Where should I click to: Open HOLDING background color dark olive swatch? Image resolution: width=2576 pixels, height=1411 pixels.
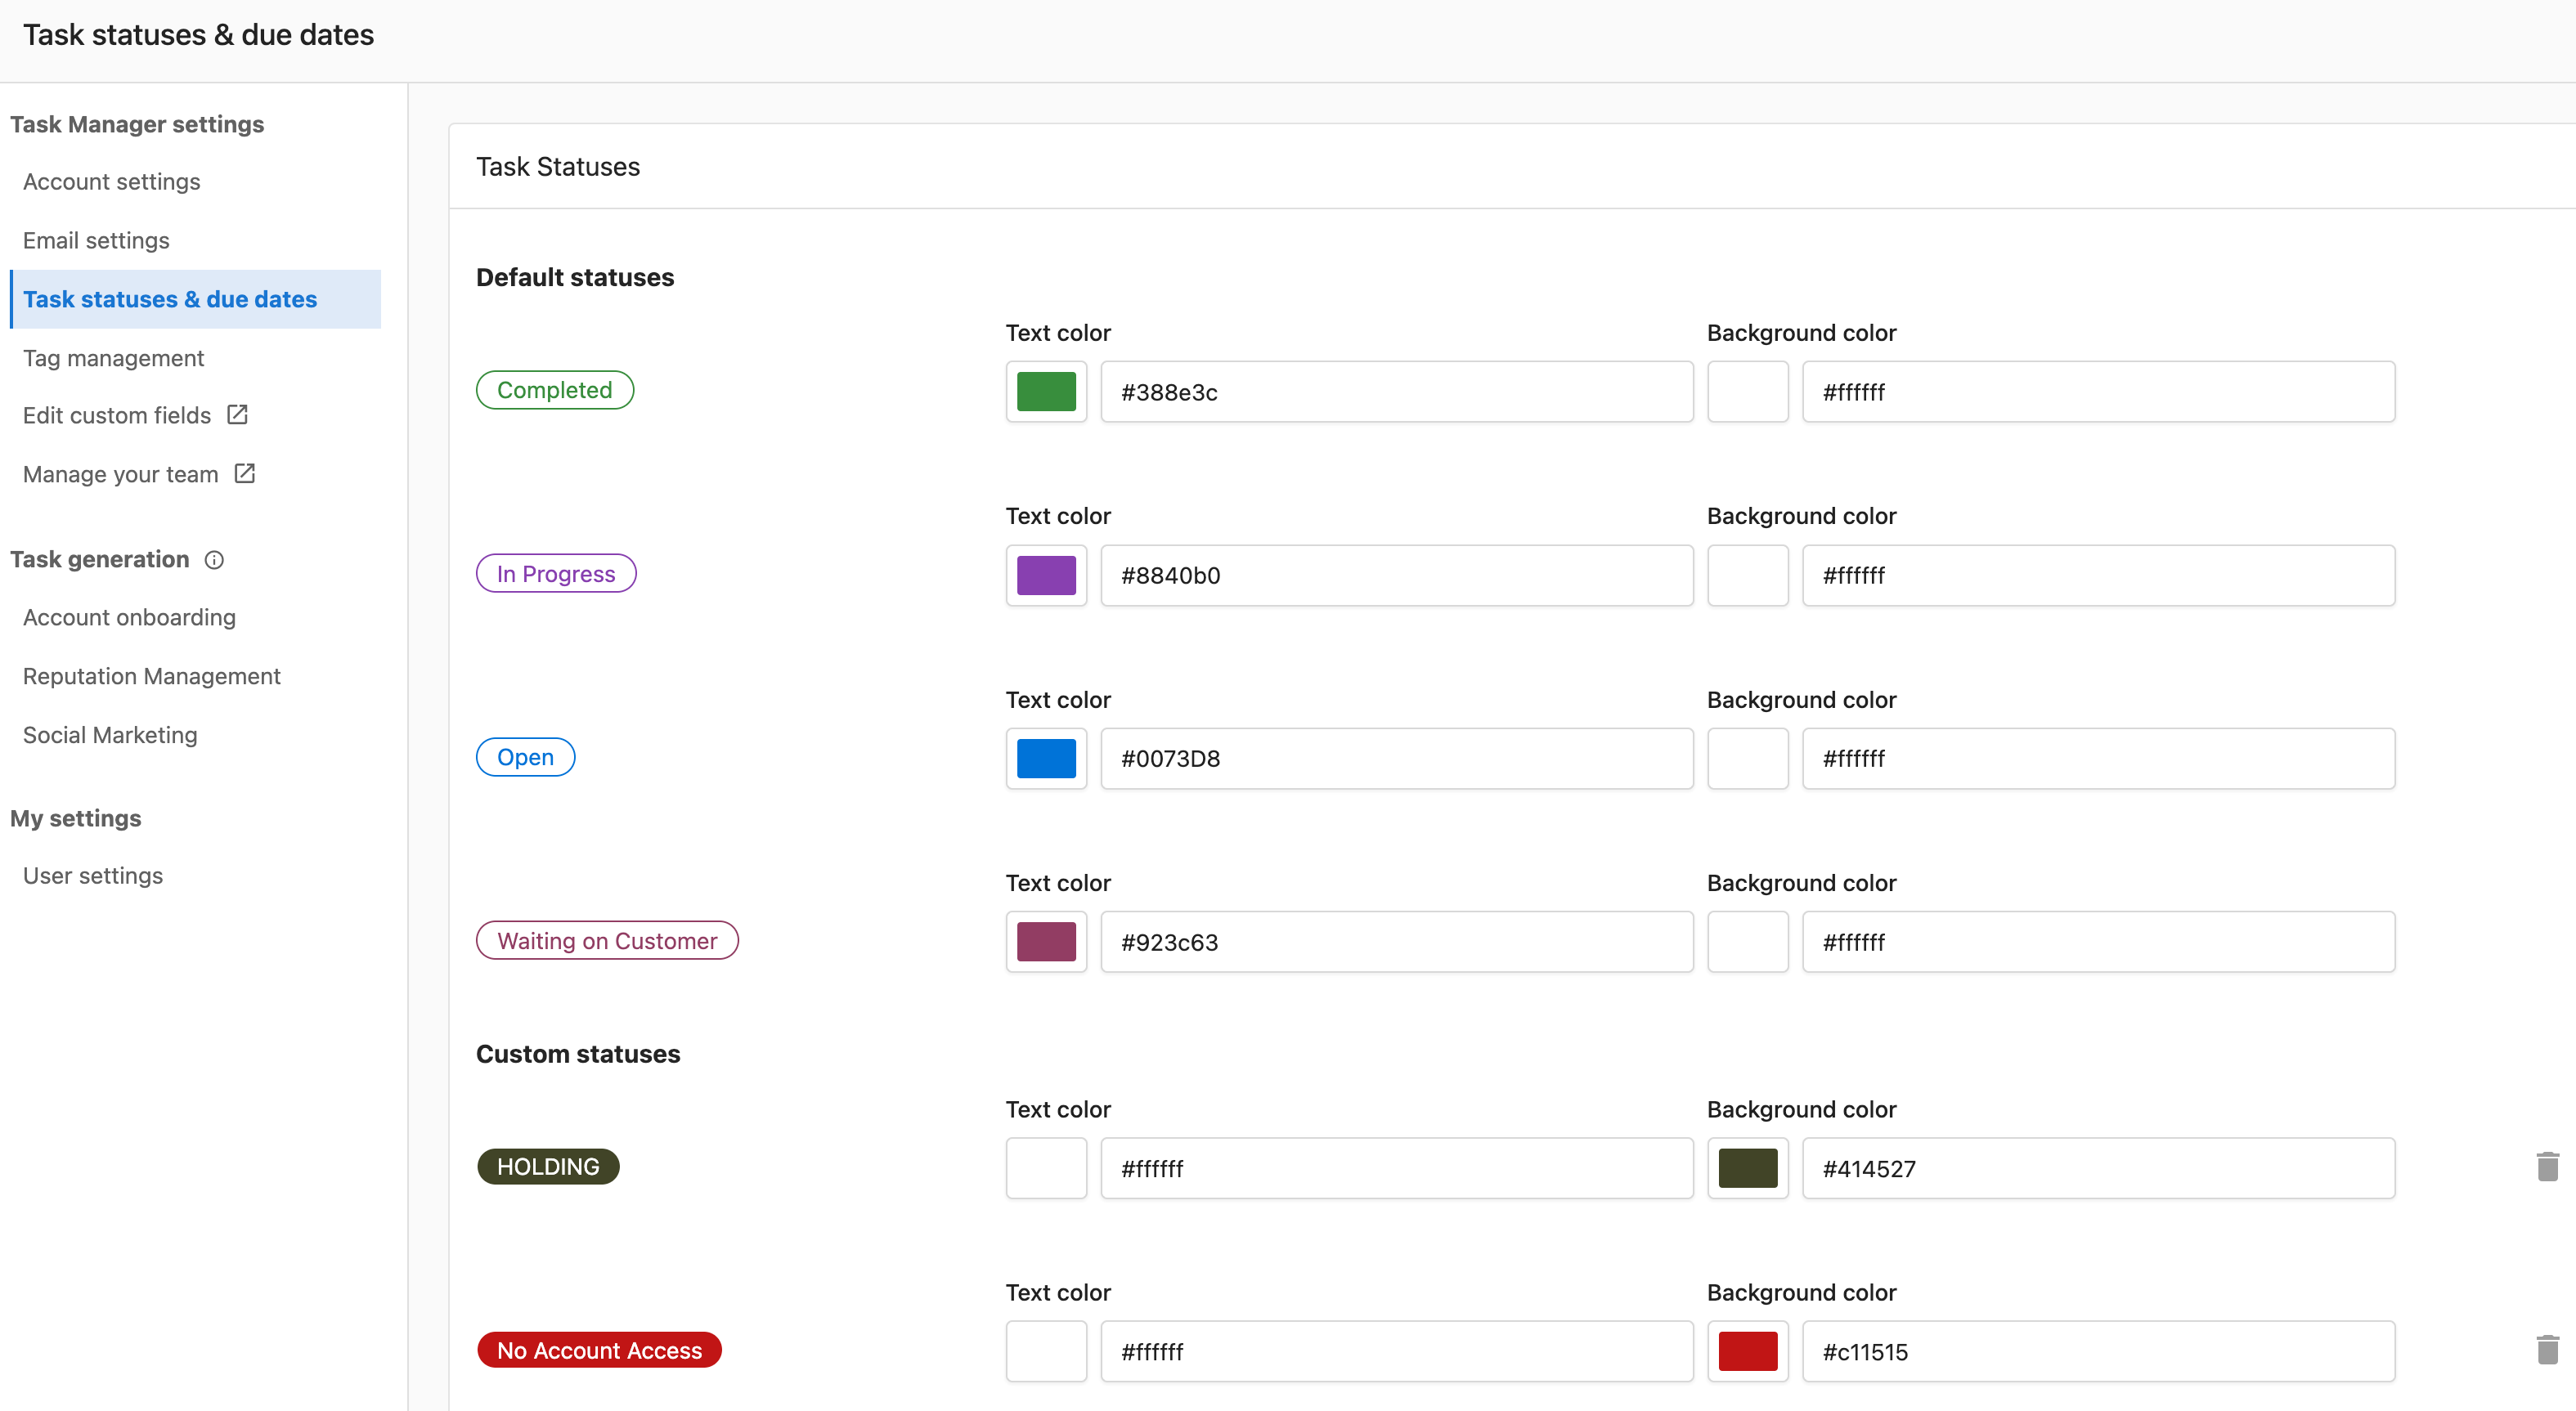[x=1747, y=1168]
